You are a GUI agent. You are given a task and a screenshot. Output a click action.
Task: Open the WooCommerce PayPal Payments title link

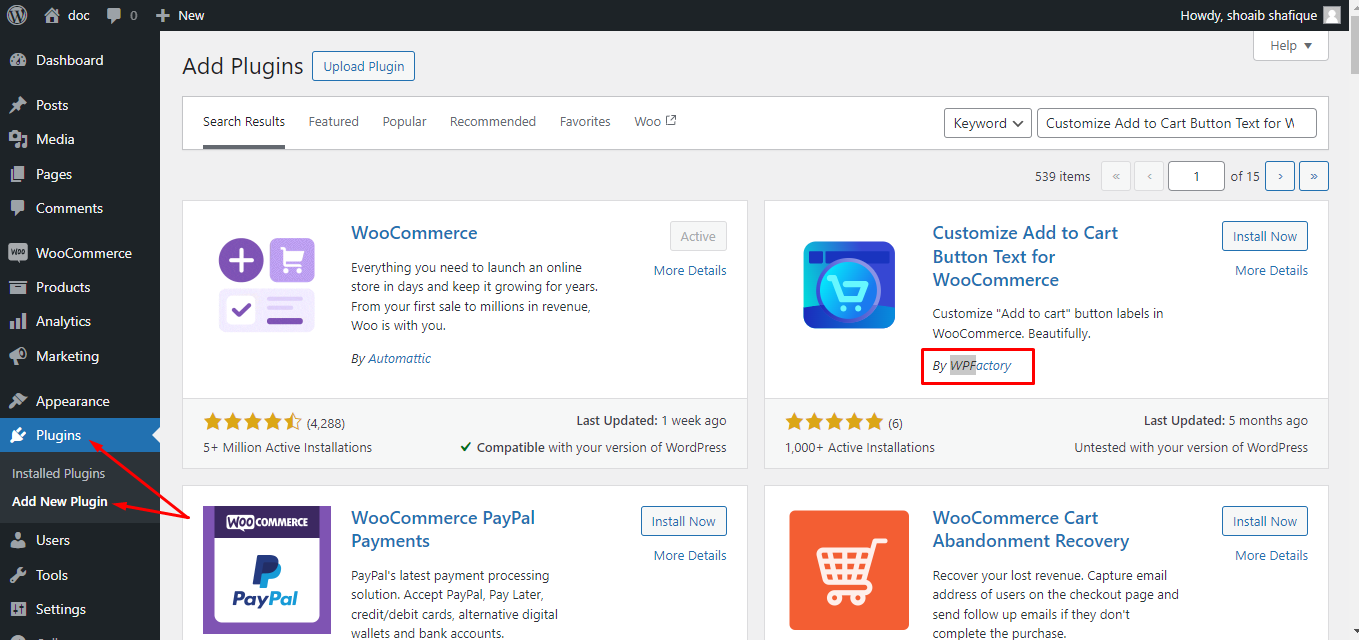pyautogui.click(x=443, y=529)
